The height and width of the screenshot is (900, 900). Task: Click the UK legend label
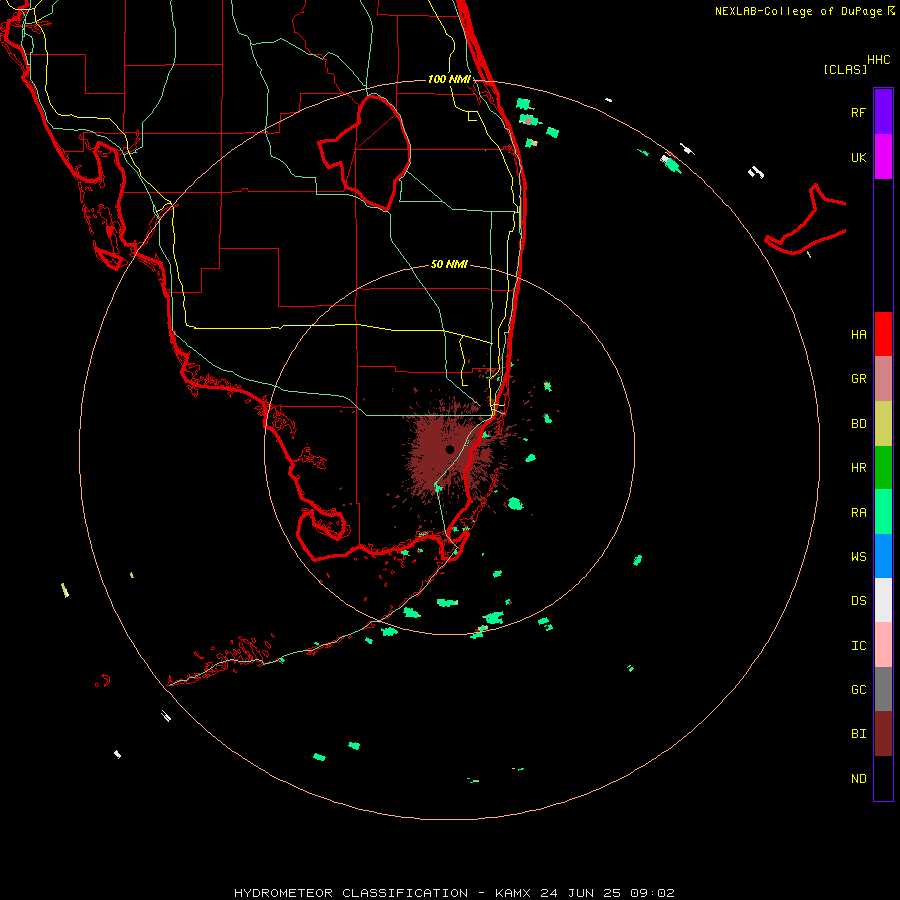coord(858,158)
